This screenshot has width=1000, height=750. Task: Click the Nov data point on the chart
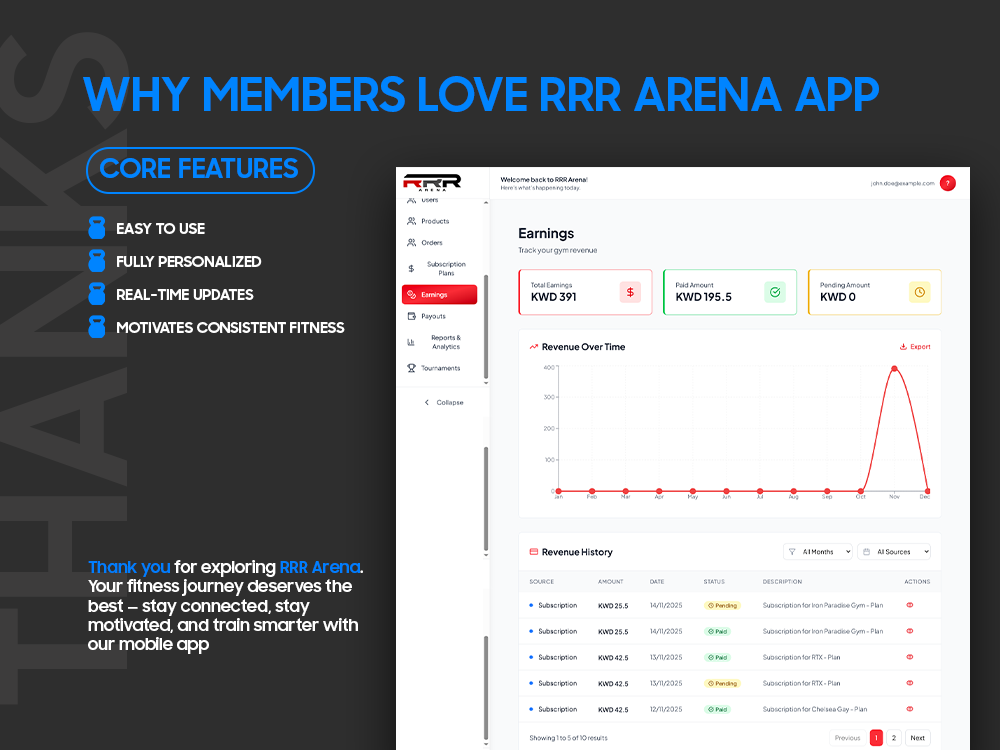(x=894, y=369)
